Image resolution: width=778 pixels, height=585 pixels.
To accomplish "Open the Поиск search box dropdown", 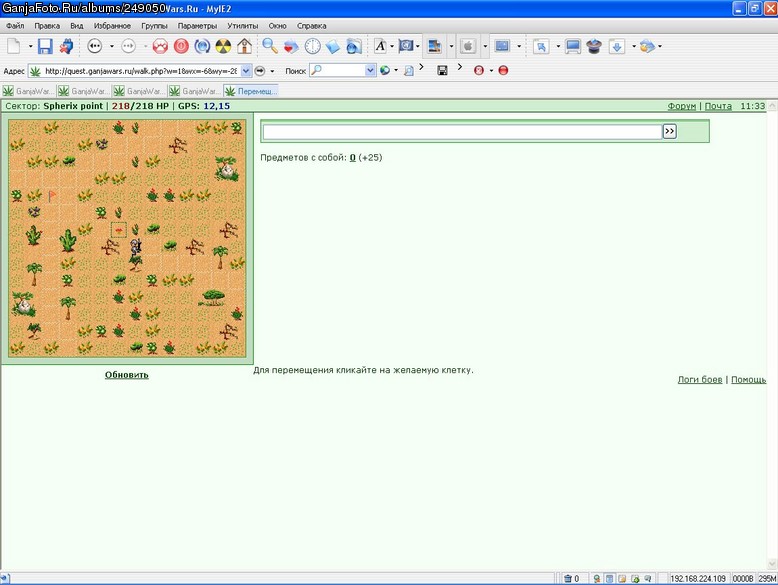I will click(x=370, y=70).
